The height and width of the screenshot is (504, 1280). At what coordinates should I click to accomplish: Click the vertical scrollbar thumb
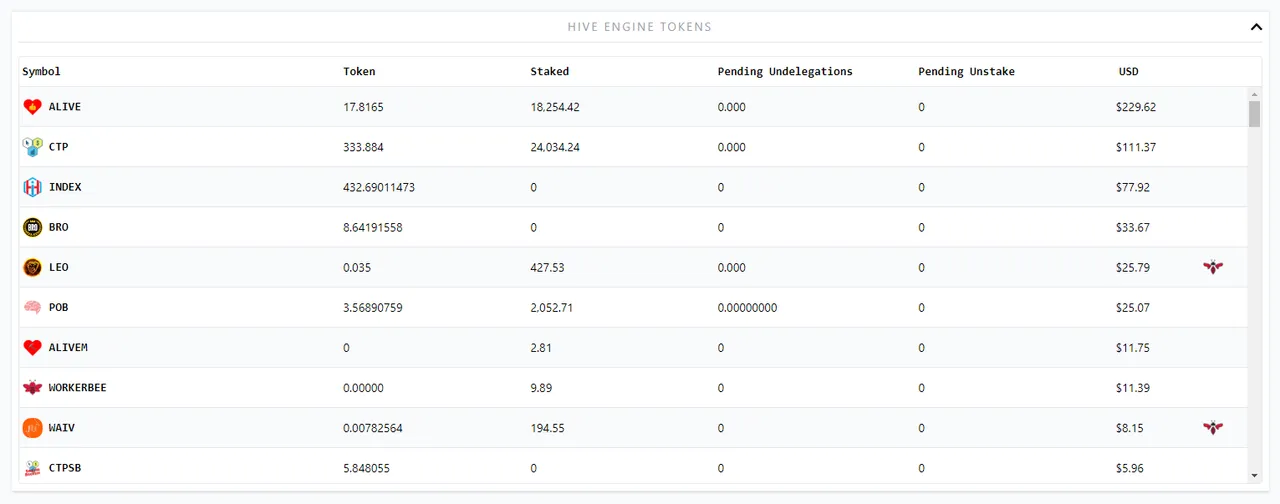1254,114
